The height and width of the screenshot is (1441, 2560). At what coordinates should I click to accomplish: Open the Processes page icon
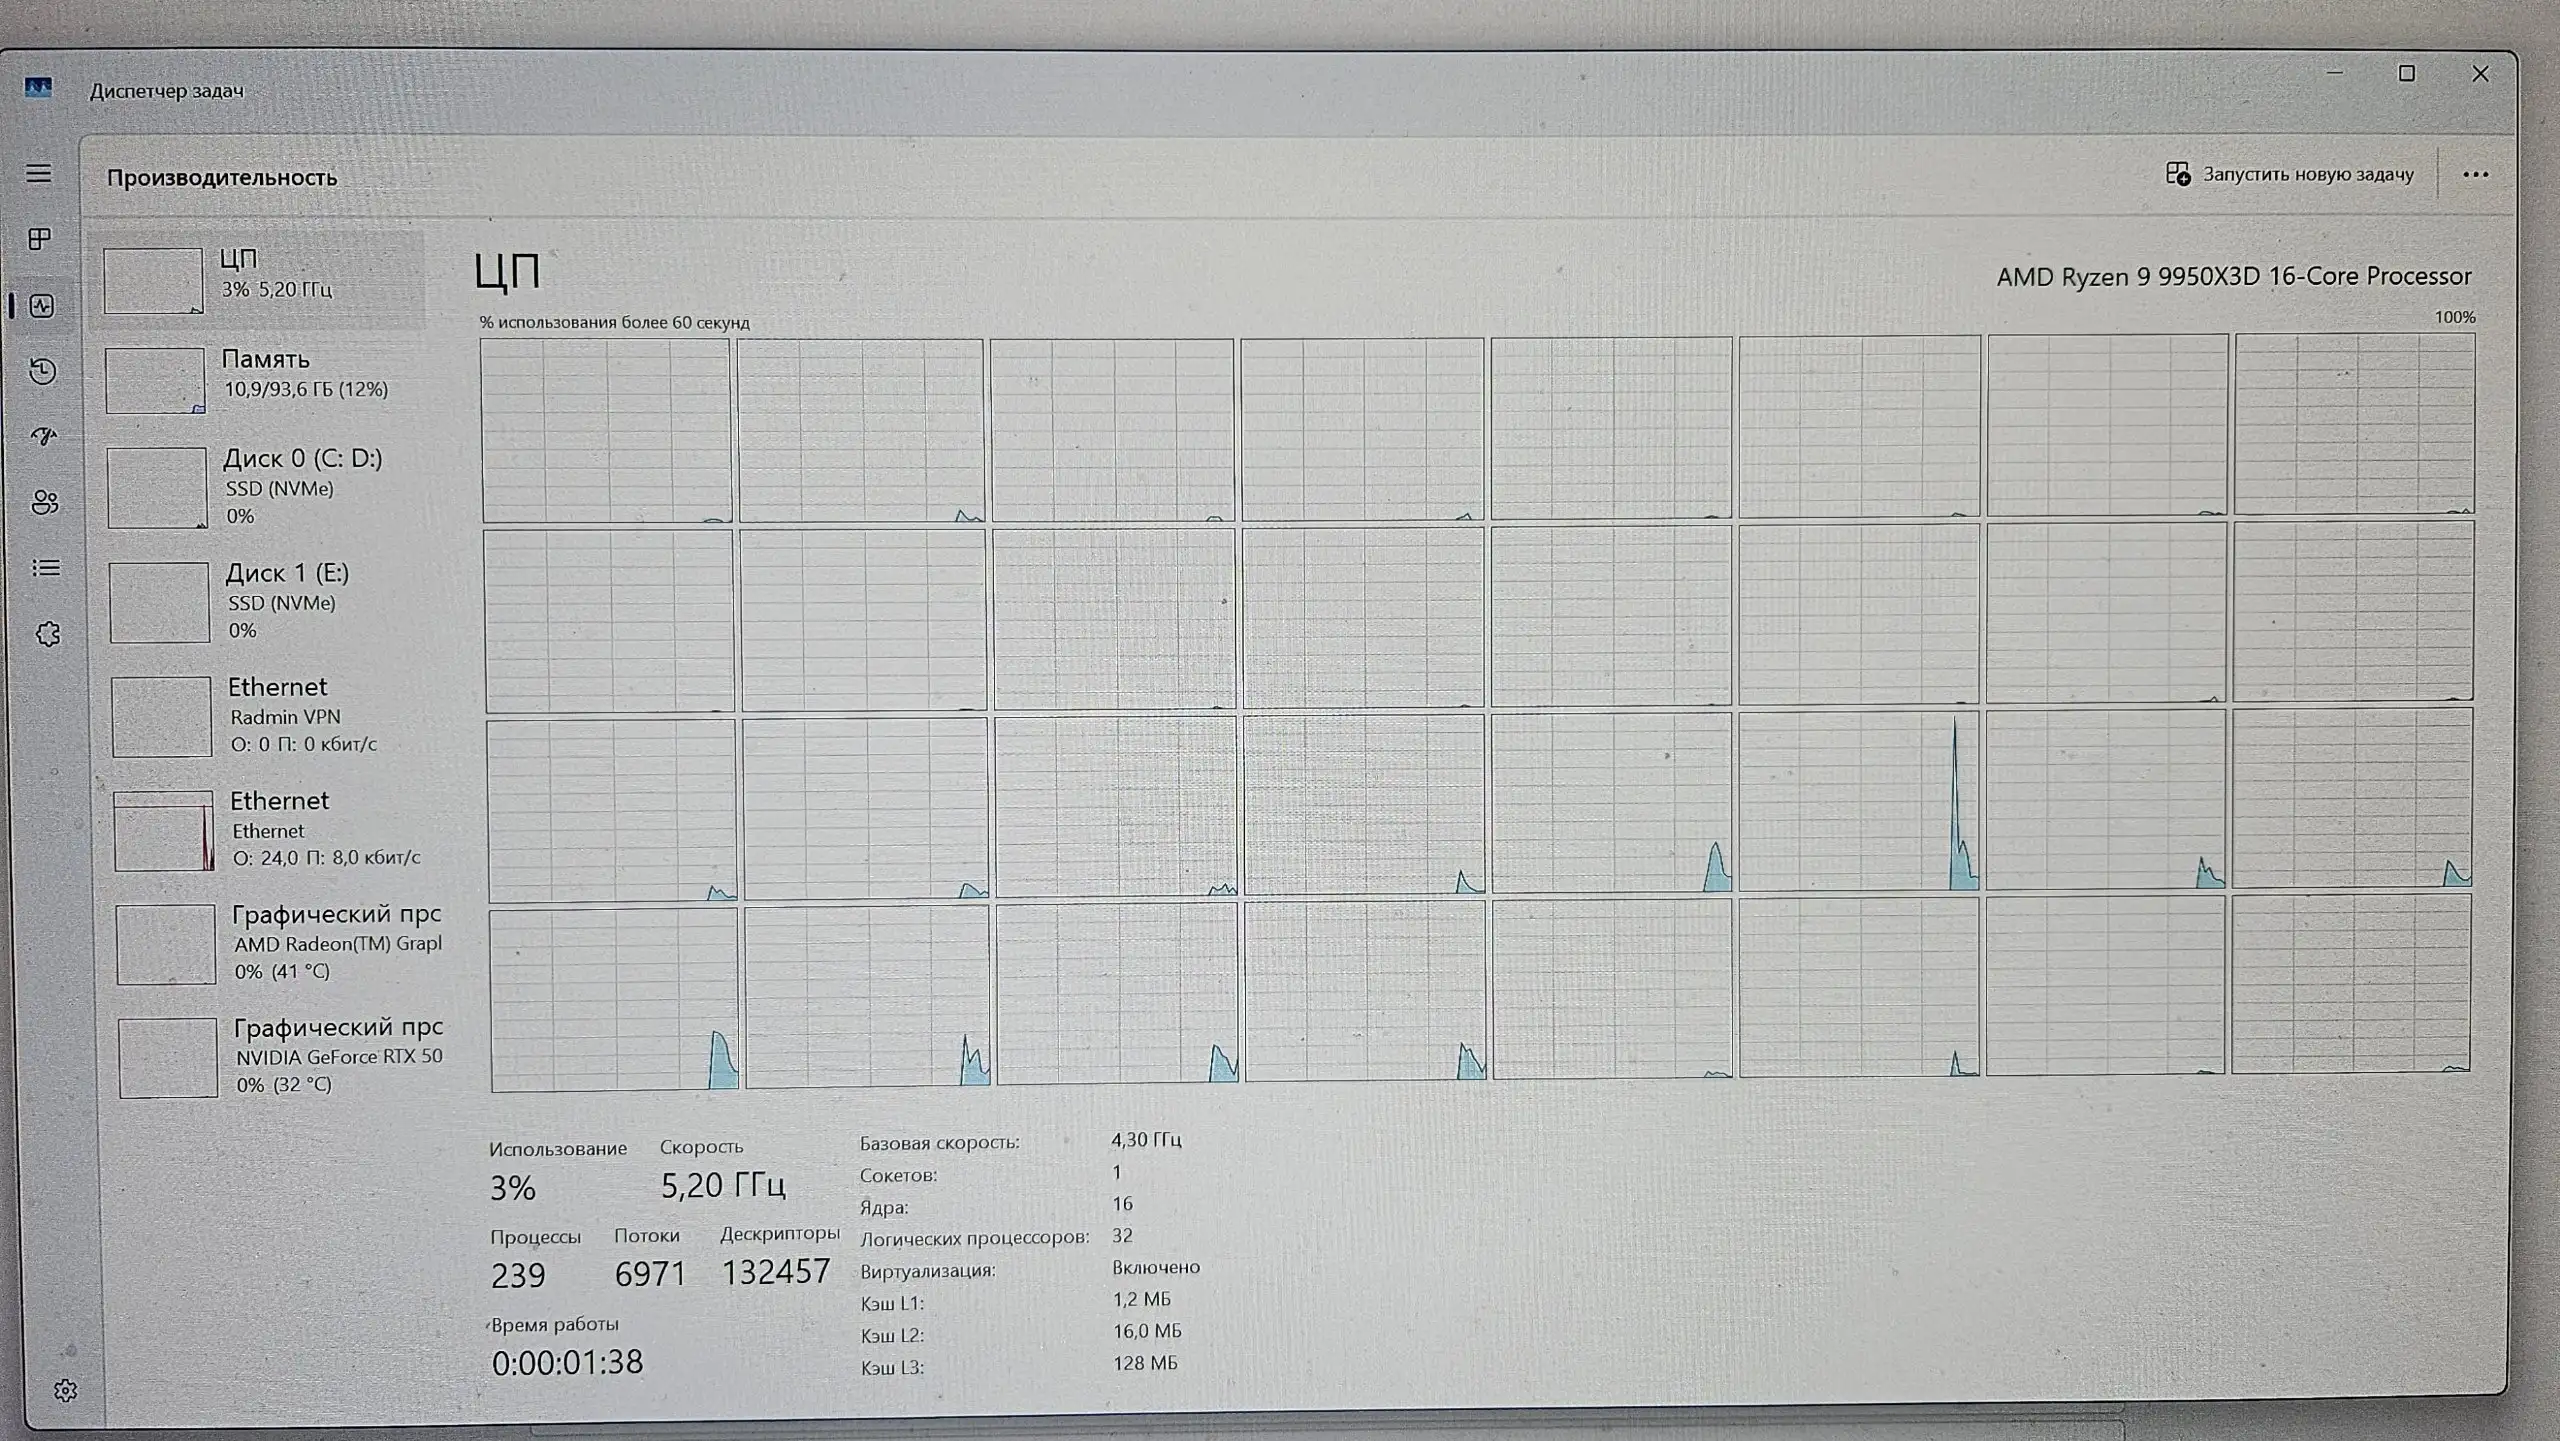click(x=40, y=239)
